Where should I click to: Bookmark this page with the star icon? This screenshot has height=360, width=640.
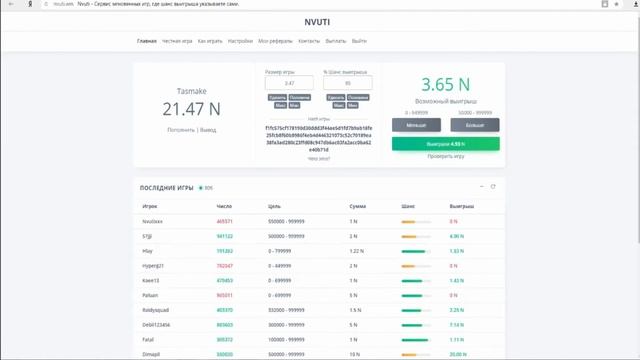click(616, 4)
